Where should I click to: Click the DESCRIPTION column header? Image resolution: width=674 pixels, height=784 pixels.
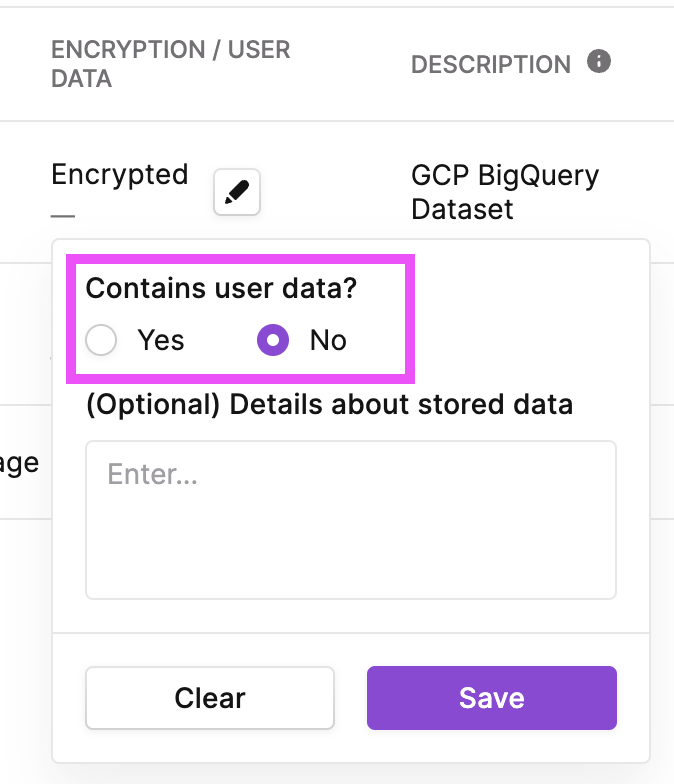[x=491, y=64]
